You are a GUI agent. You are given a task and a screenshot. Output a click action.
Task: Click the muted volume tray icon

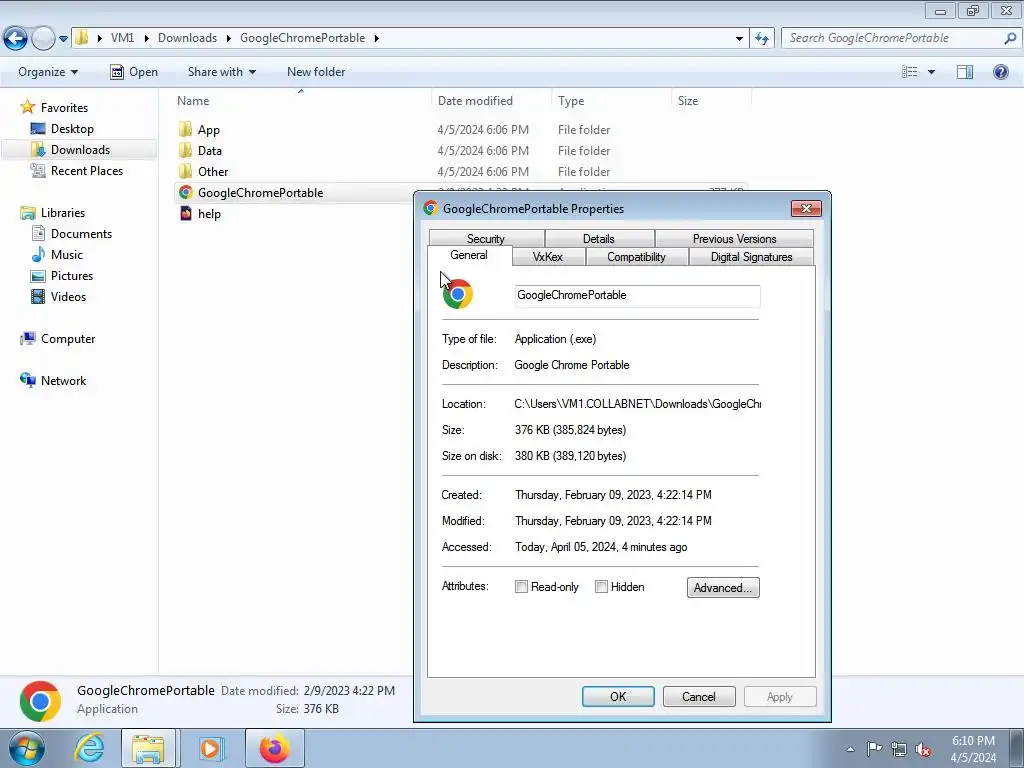923,749
